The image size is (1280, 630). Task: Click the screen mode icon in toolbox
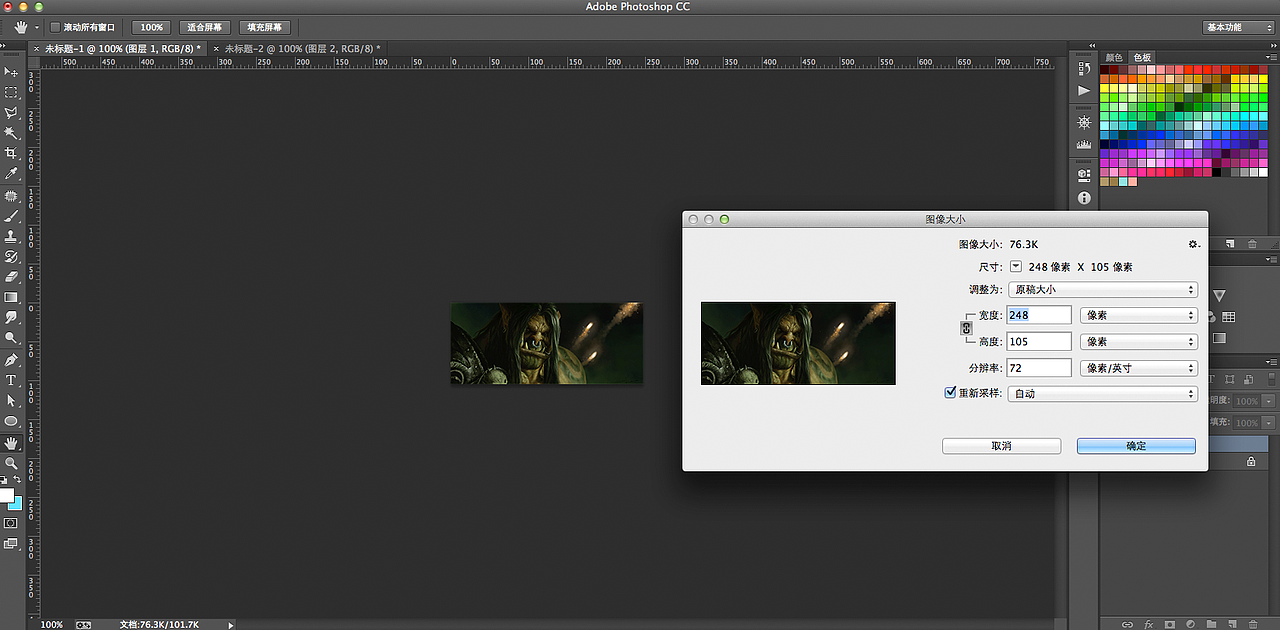(11, 544)
